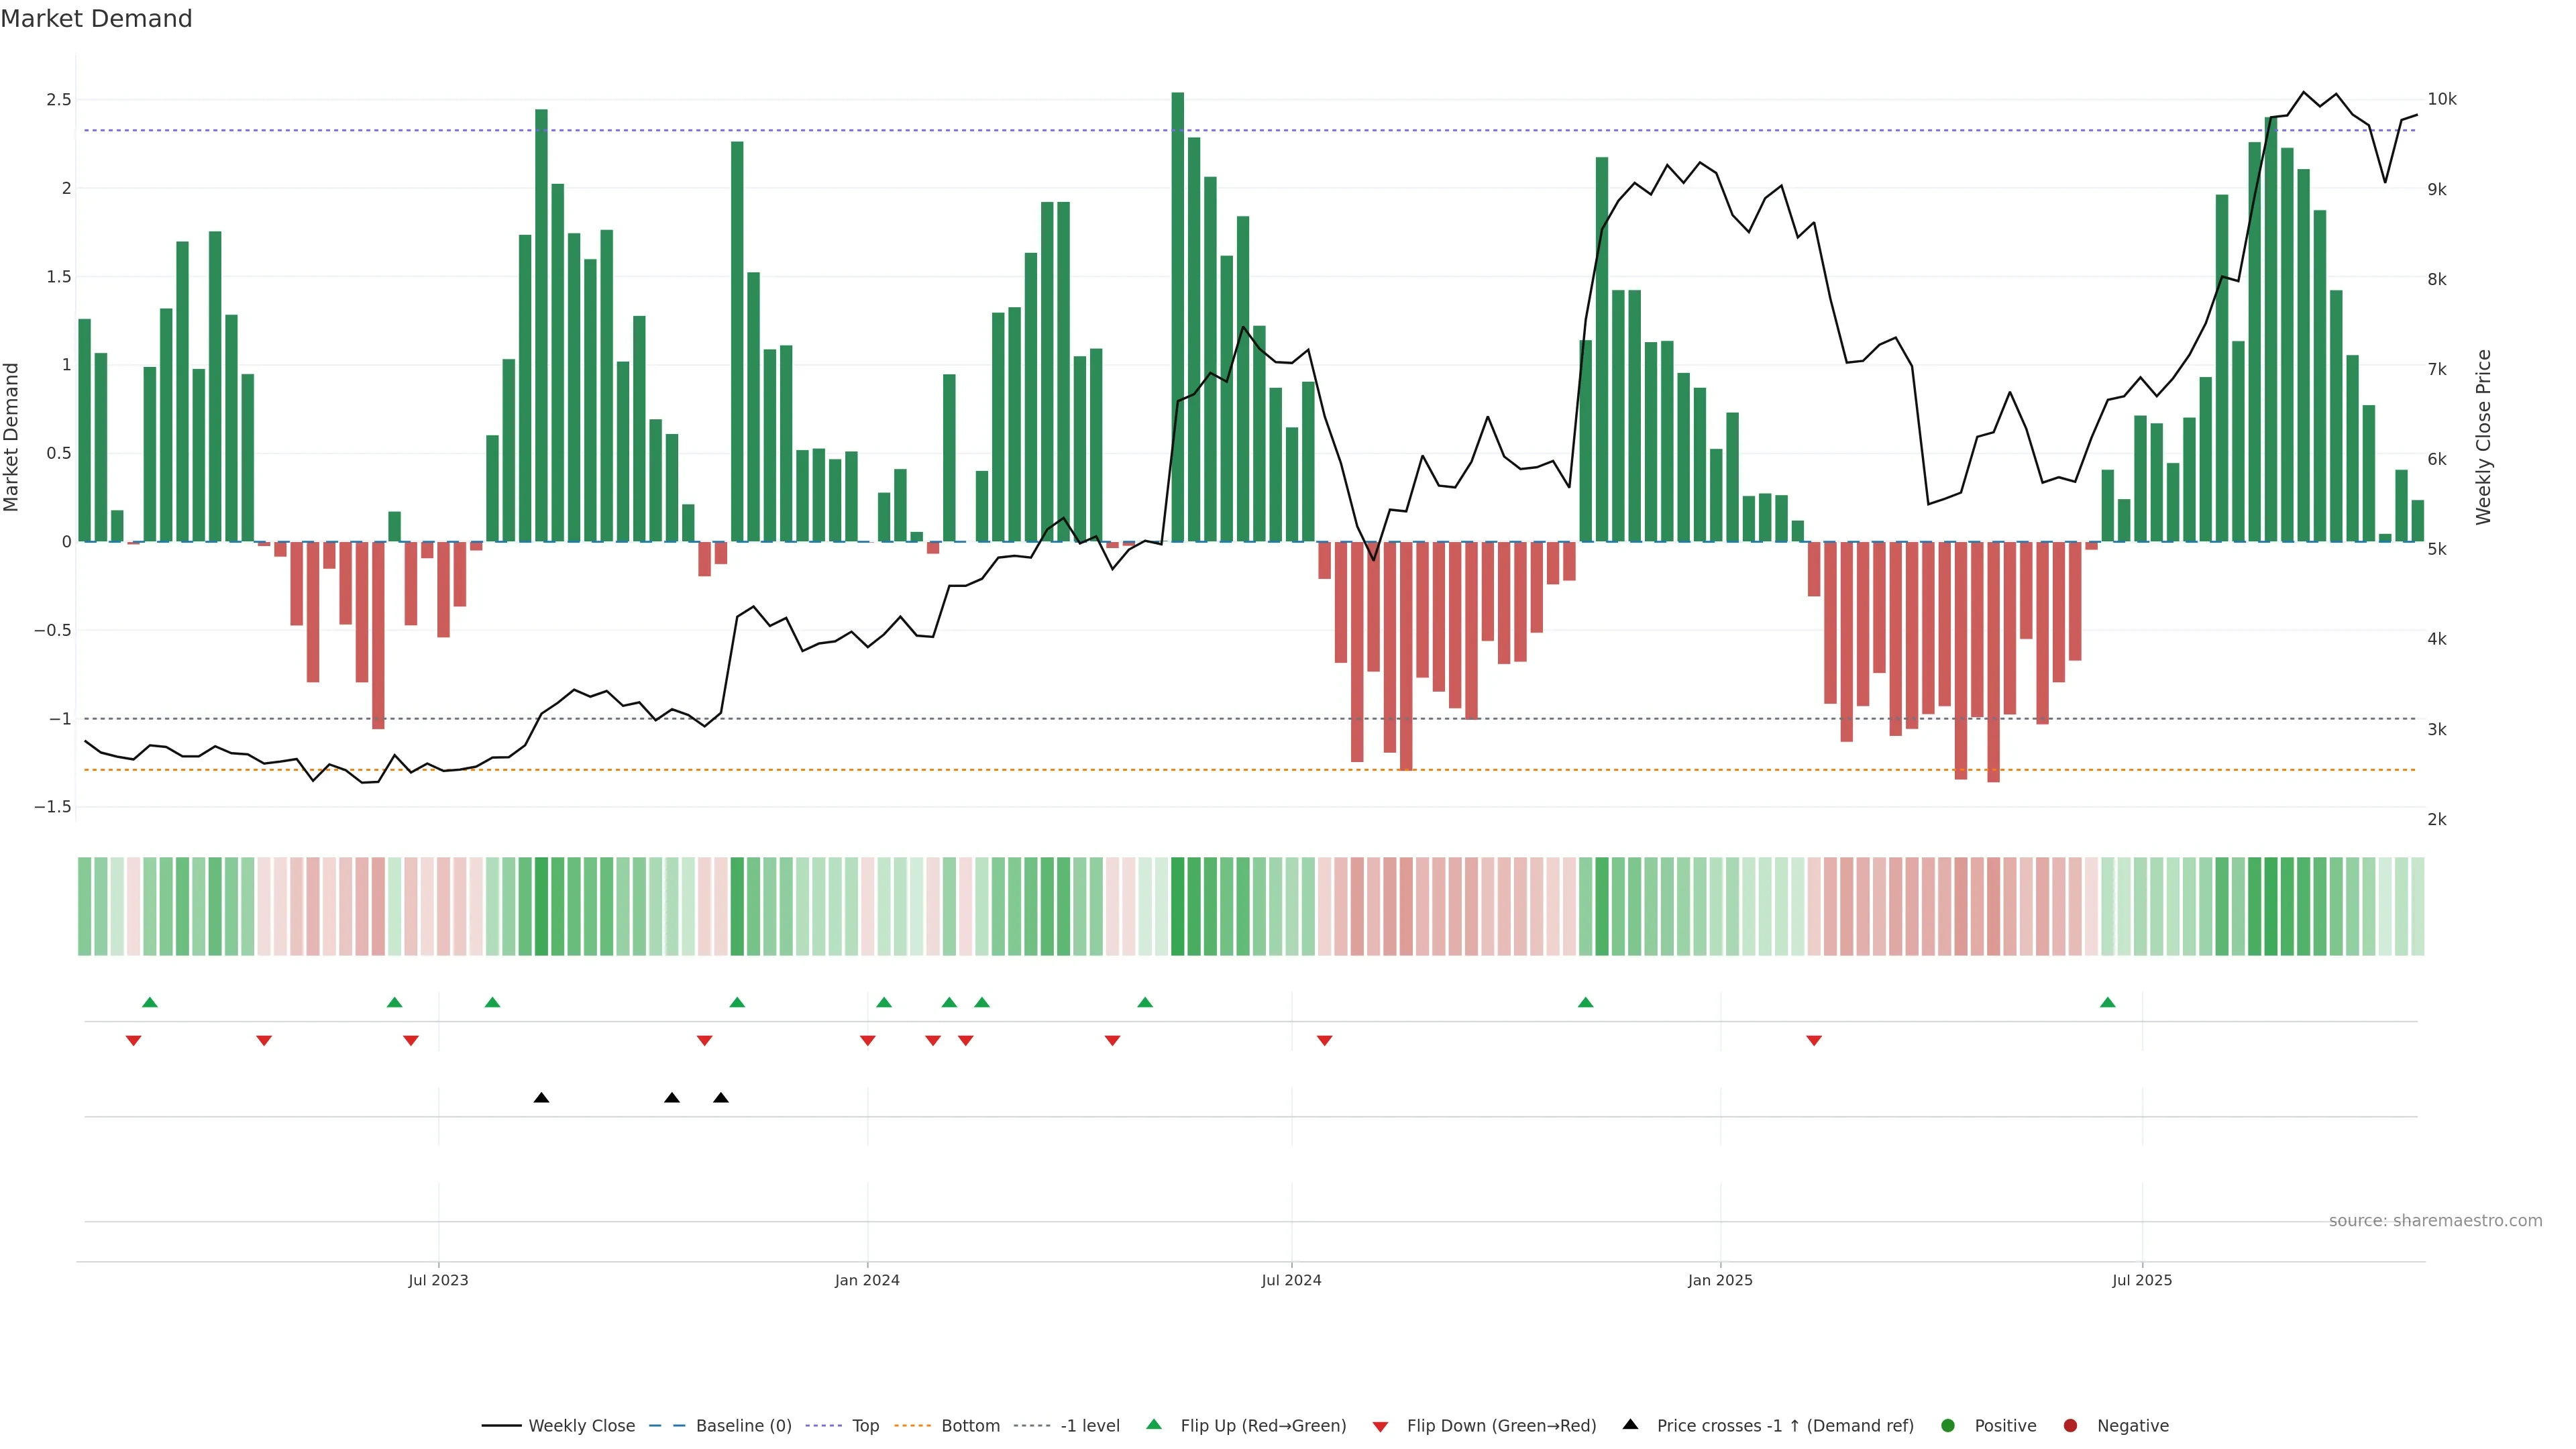The width and height of the screenshot is (2576, 1449).
Task: Select the Jul 2024 x-axis label
Action: [x=1291, y=1280]
